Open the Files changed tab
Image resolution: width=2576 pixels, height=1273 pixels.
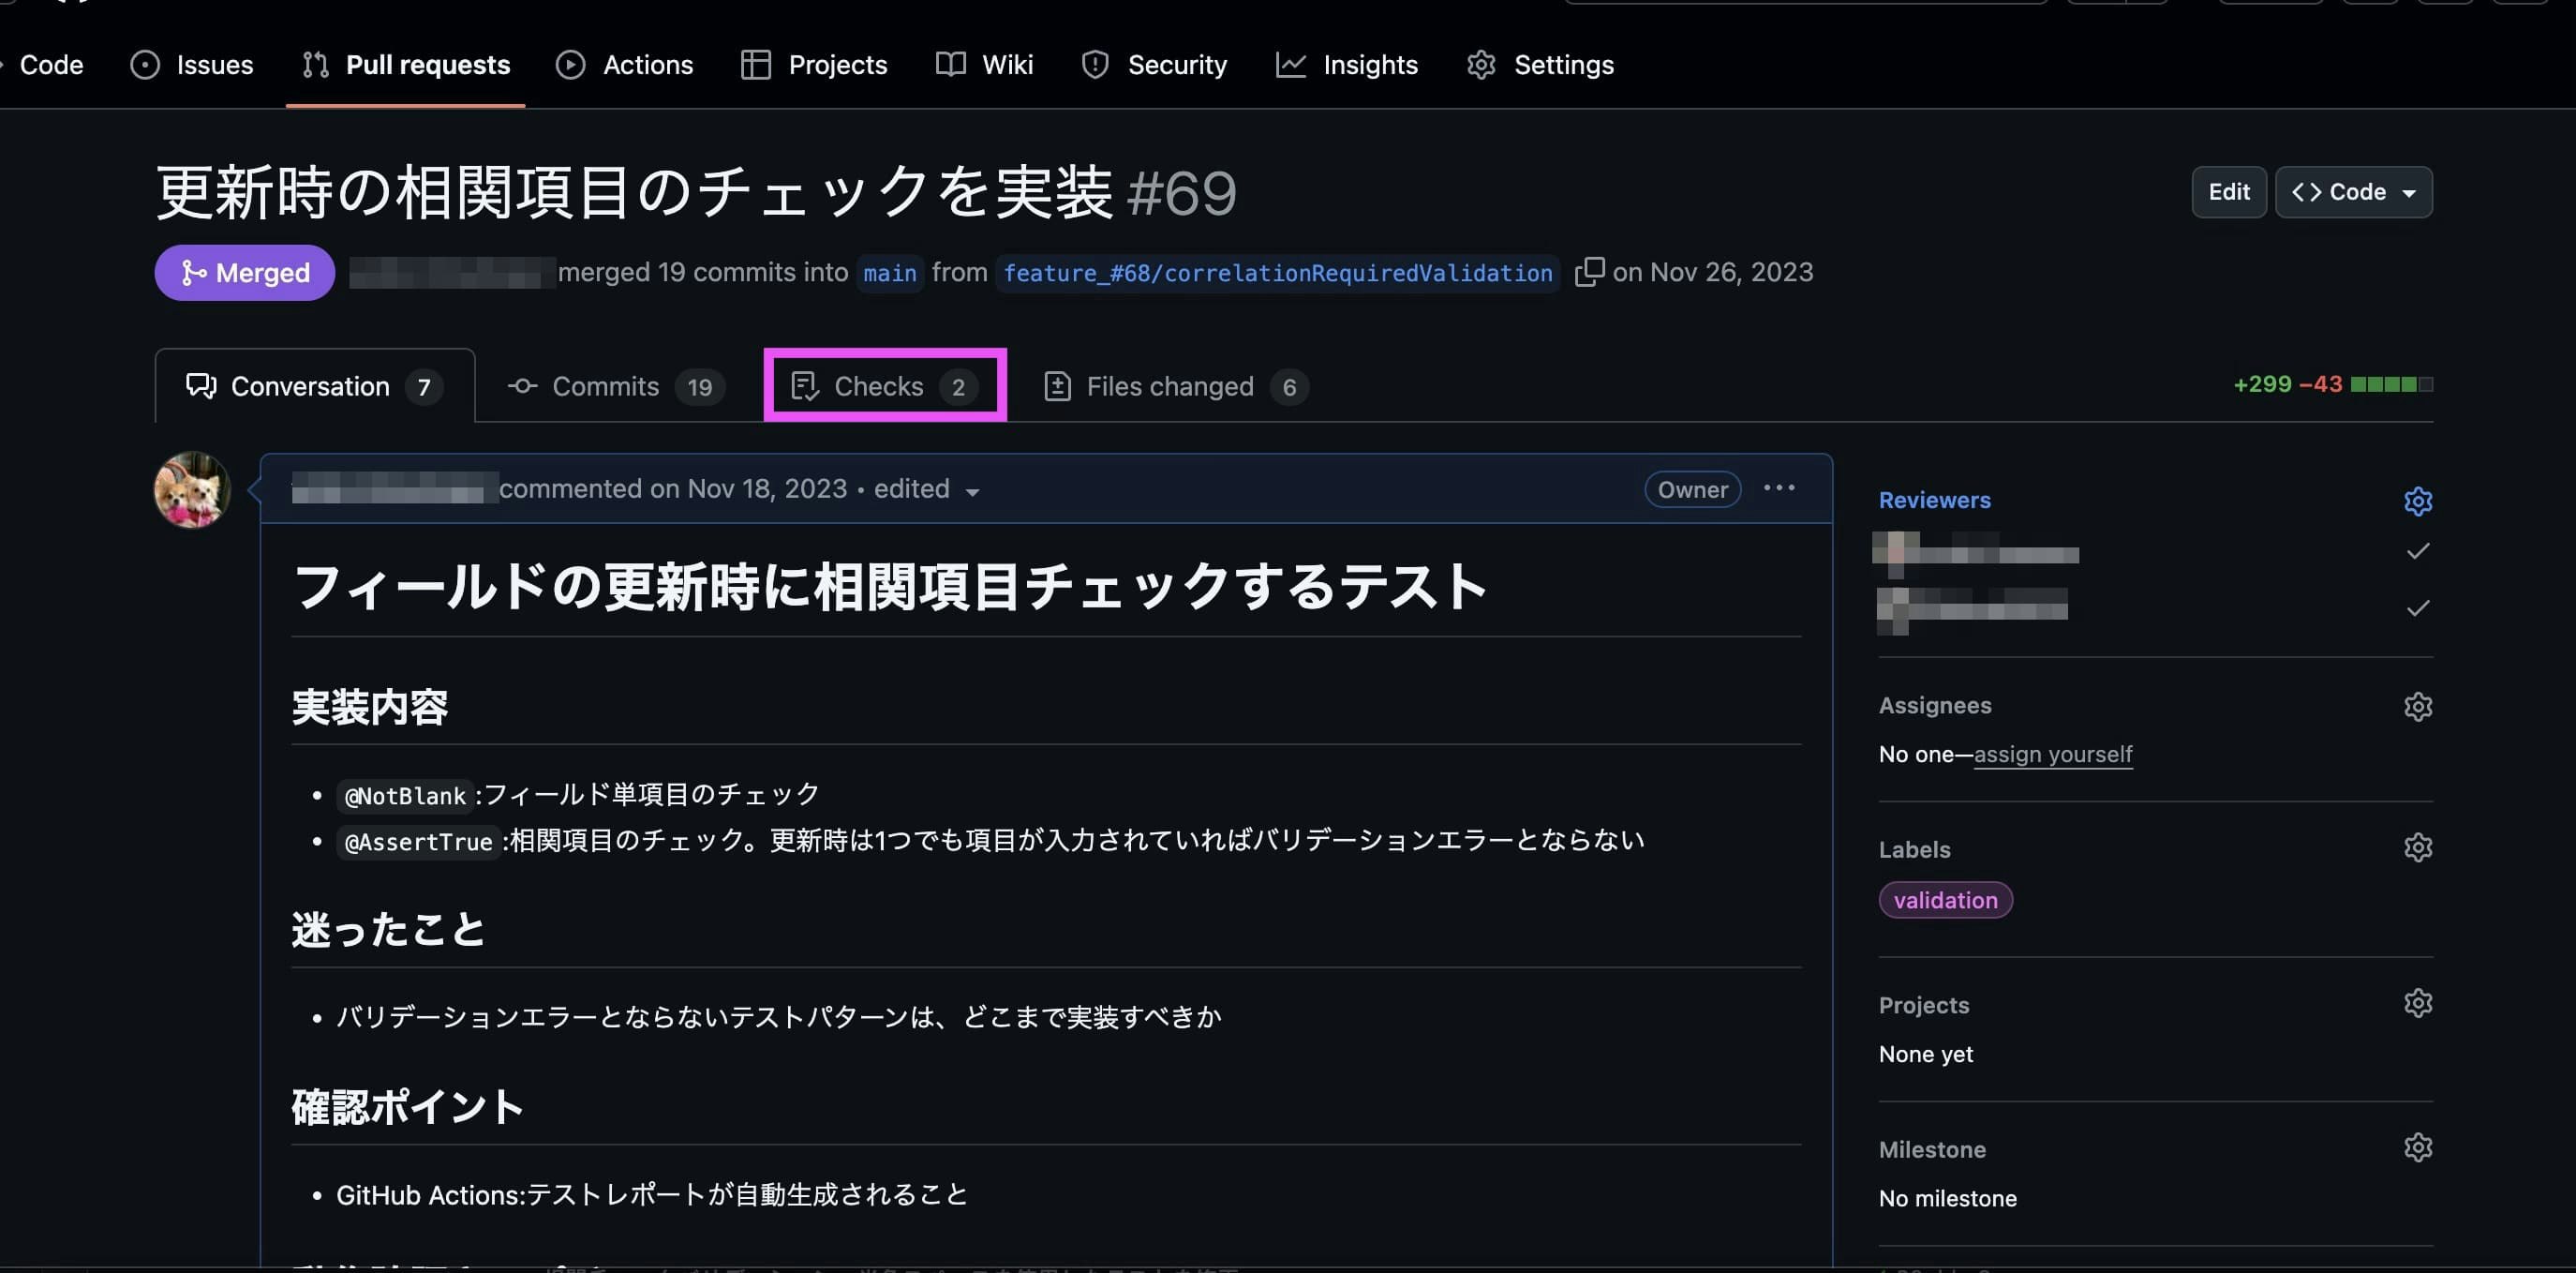pyautogui.click(x=1170, y=386)
